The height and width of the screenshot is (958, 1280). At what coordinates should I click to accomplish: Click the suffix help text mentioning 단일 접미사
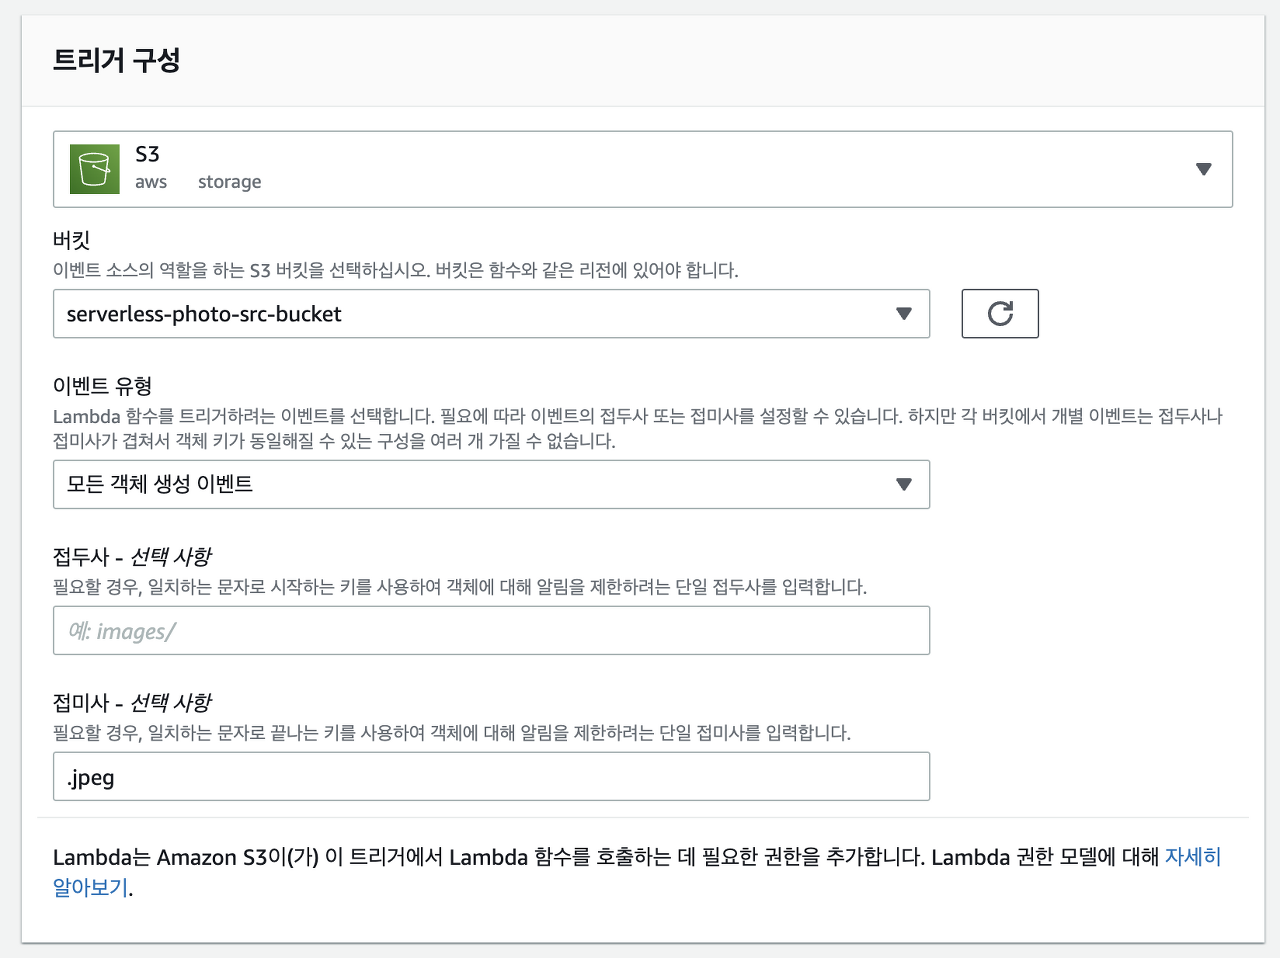452,732
